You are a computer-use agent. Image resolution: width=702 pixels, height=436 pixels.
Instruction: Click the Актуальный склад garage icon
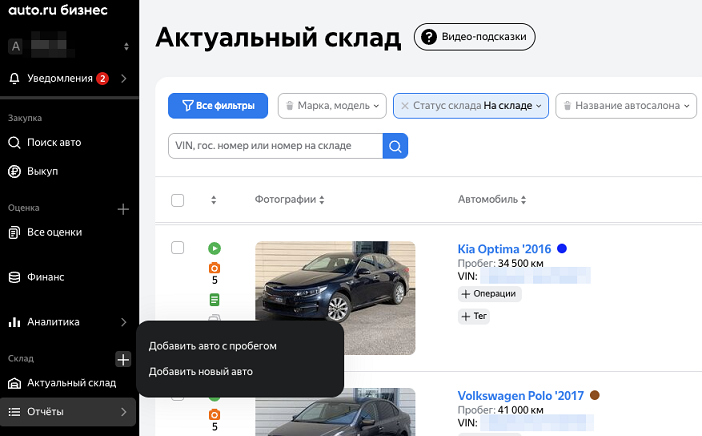[14, 384]
